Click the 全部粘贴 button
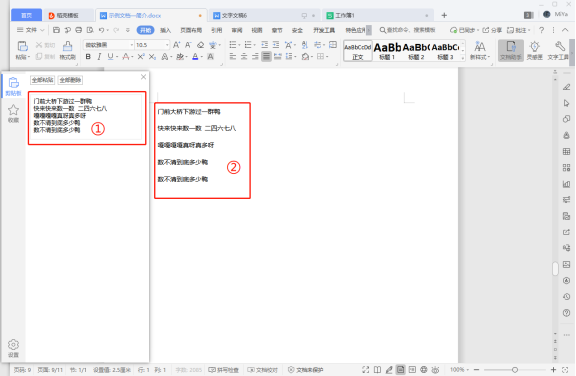 click(x=43, y=80)
